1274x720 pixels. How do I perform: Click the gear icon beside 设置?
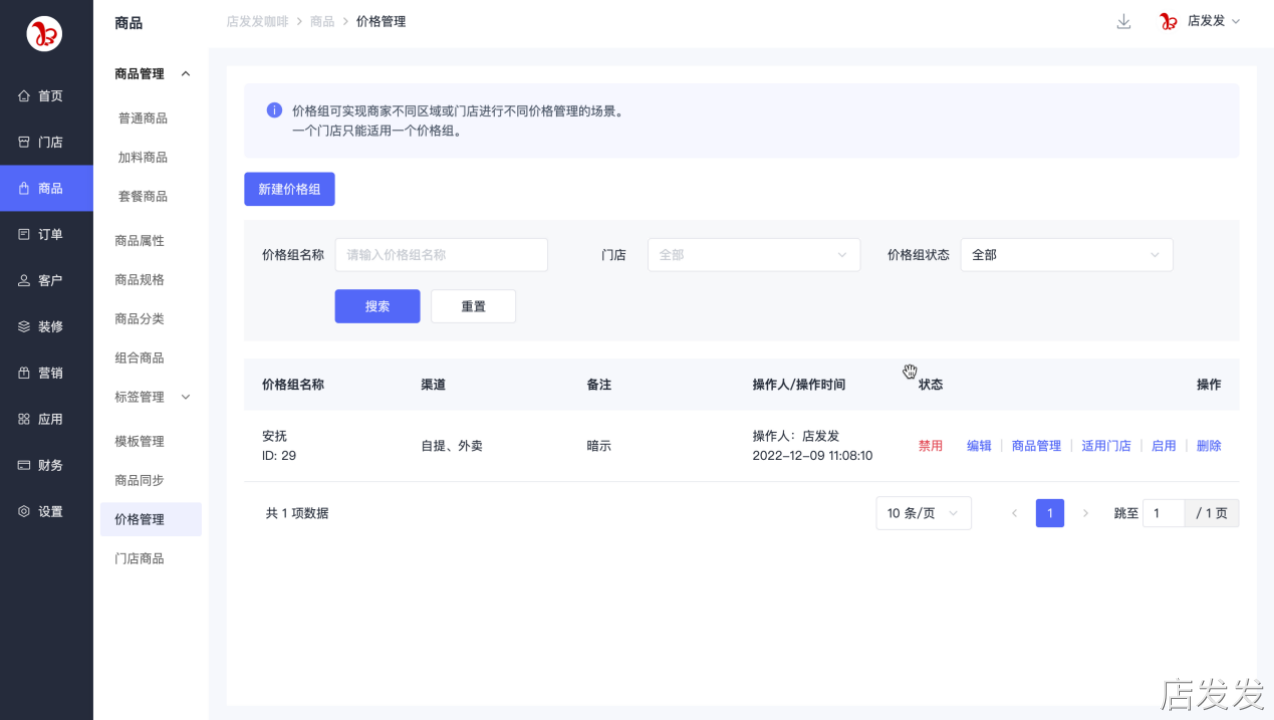[x=24, y=511]
